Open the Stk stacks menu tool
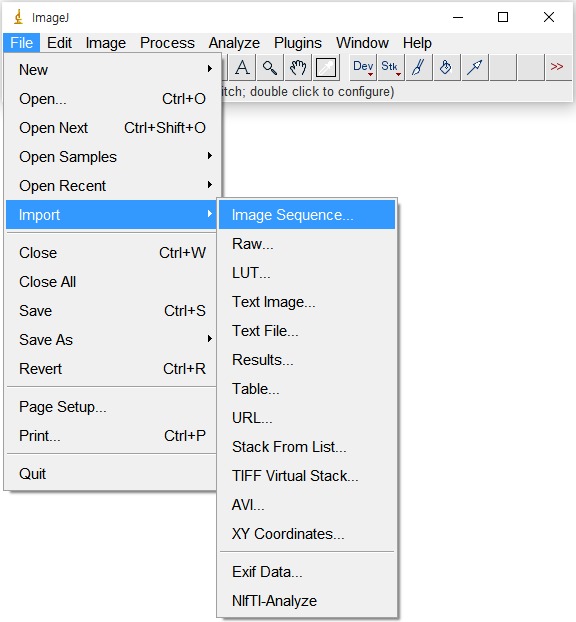The image size is (576, 622). pos(391,67)
